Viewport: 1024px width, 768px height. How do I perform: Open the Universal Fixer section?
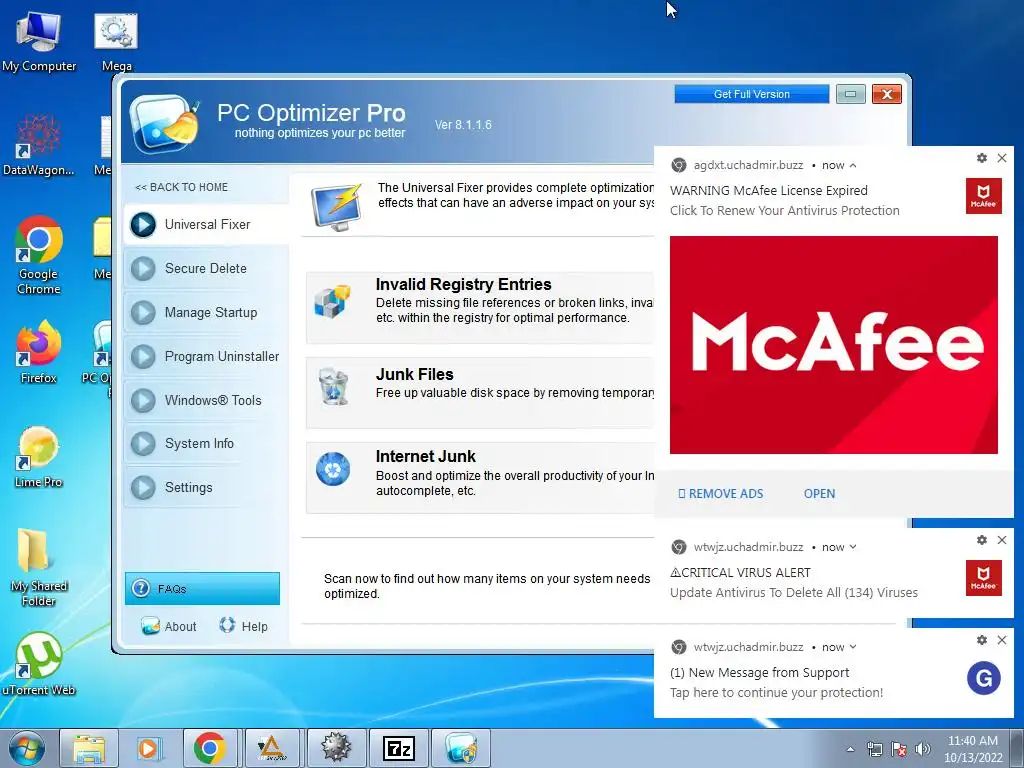[x=206, y=224]
